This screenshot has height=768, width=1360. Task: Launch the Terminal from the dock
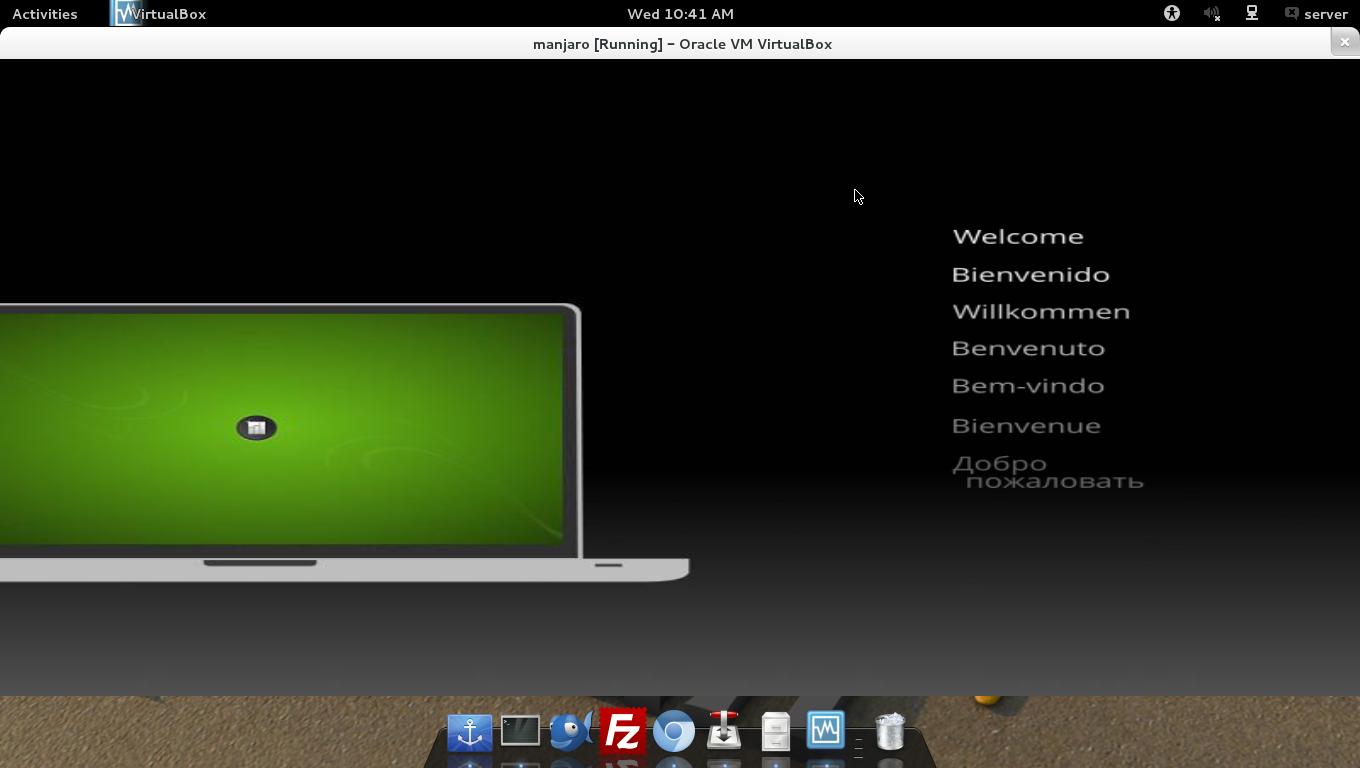(520, 731)
